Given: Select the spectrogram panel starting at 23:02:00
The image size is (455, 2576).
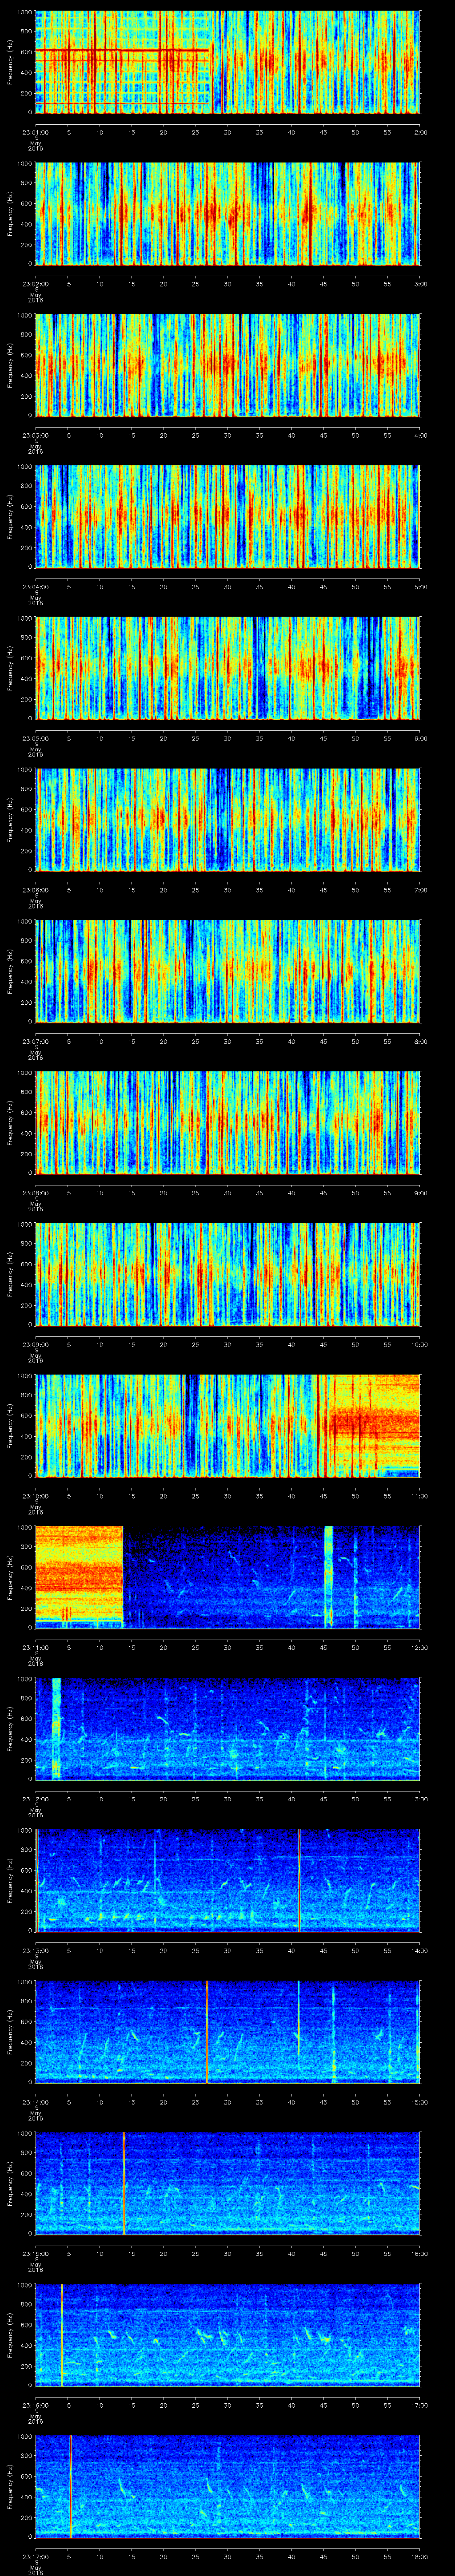Looking at the screenshot, I should pos(228,213).
